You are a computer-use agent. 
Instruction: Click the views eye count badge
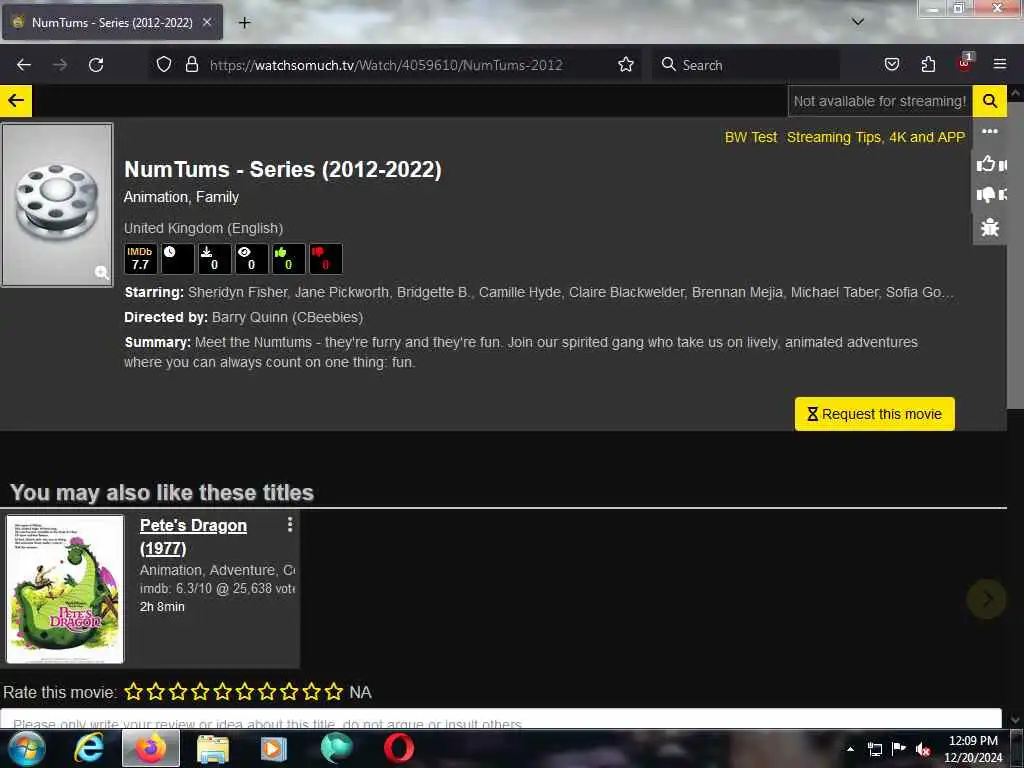(x=252, y=259)
